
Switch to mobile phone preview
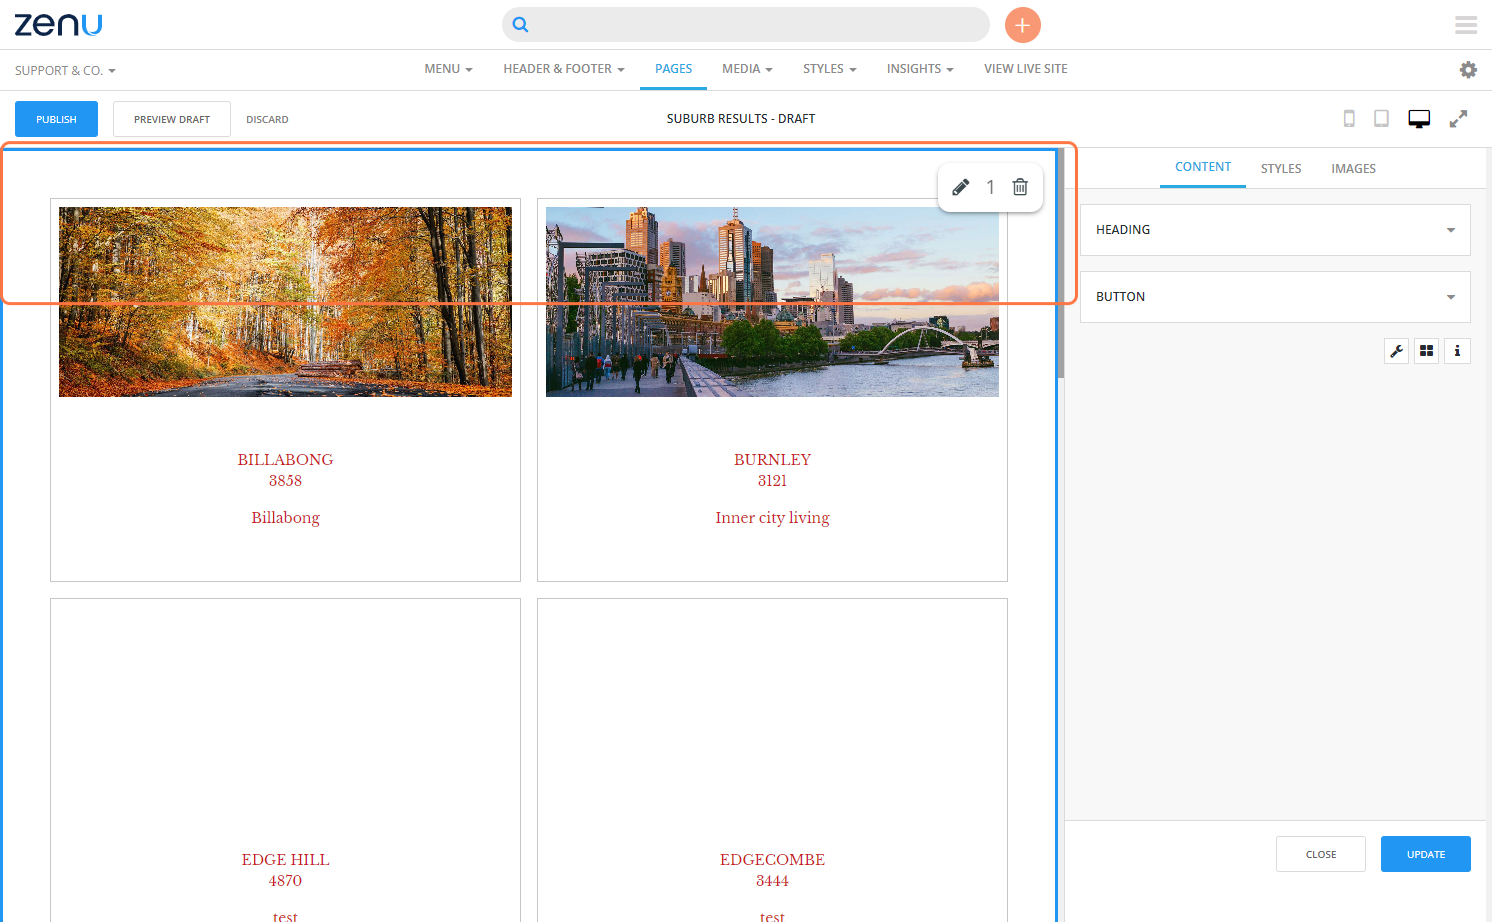point(1349,119)
